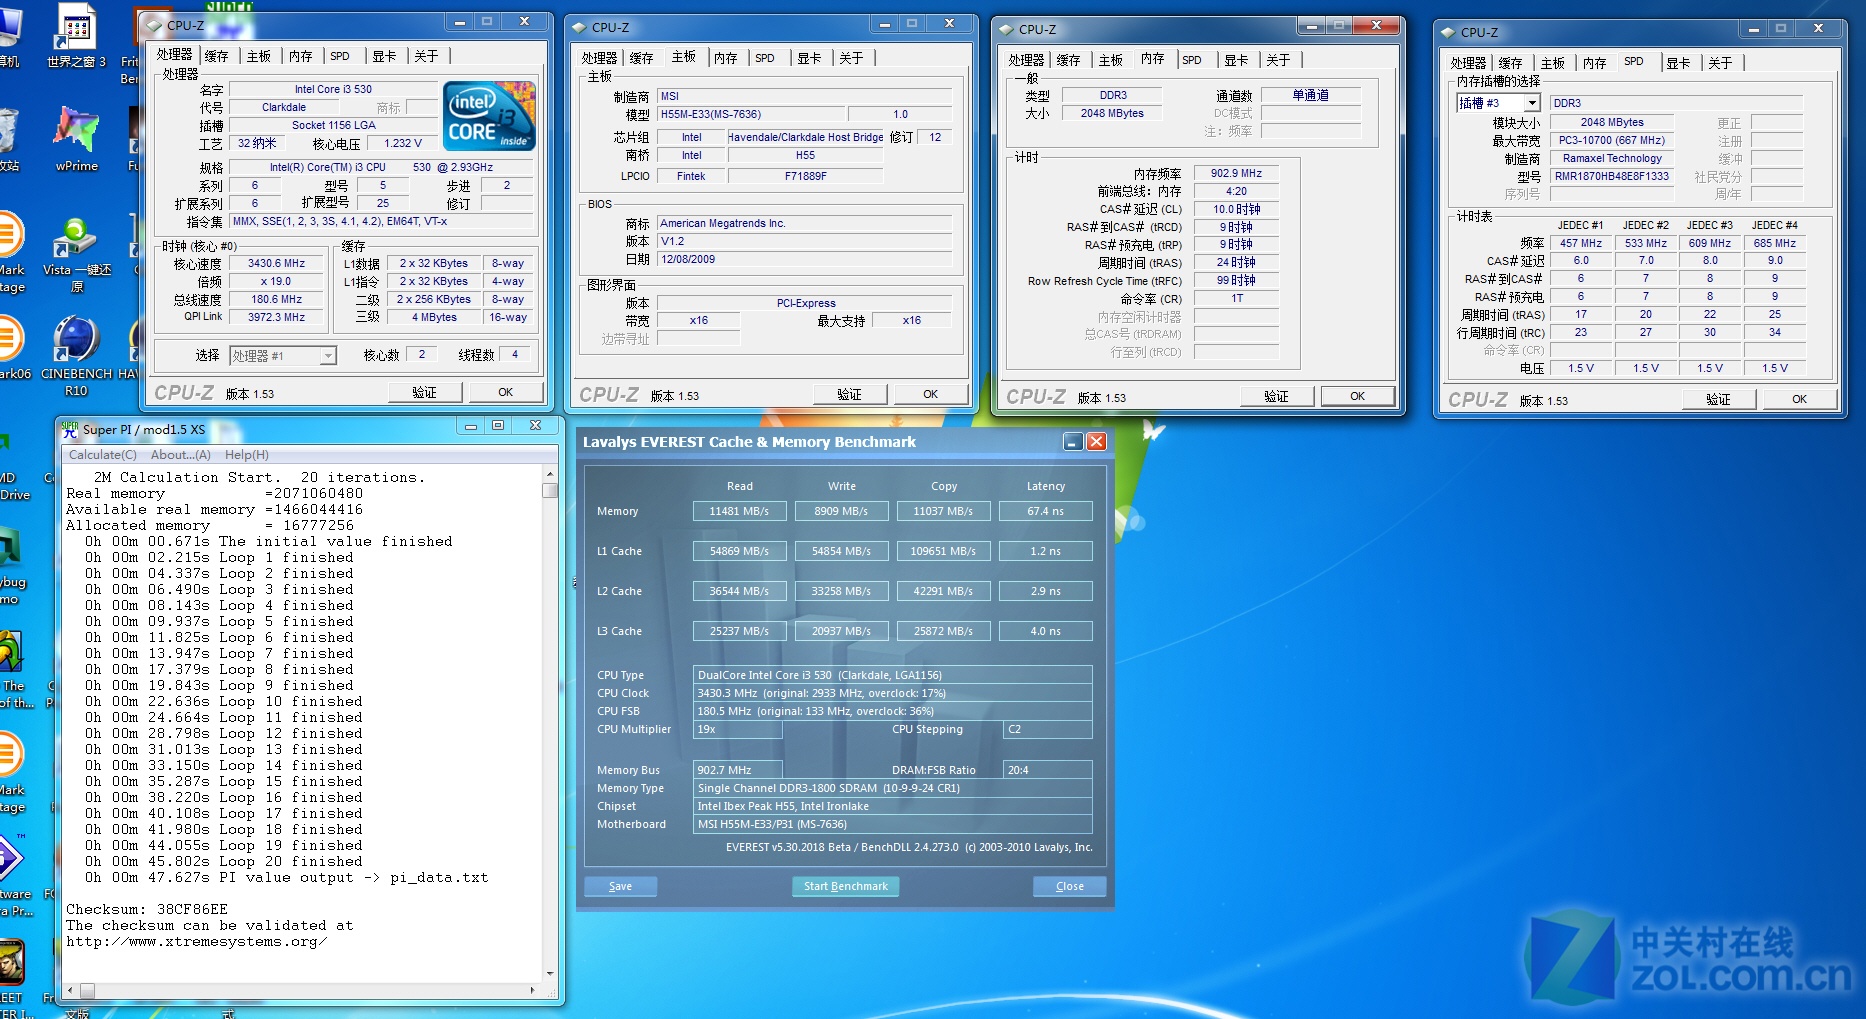Image resolution: width=1866 pixels, height=1019 pixels.
Task: Open the wPrime desktop icon
Action: pyautogui.click(x=77, y=140)
